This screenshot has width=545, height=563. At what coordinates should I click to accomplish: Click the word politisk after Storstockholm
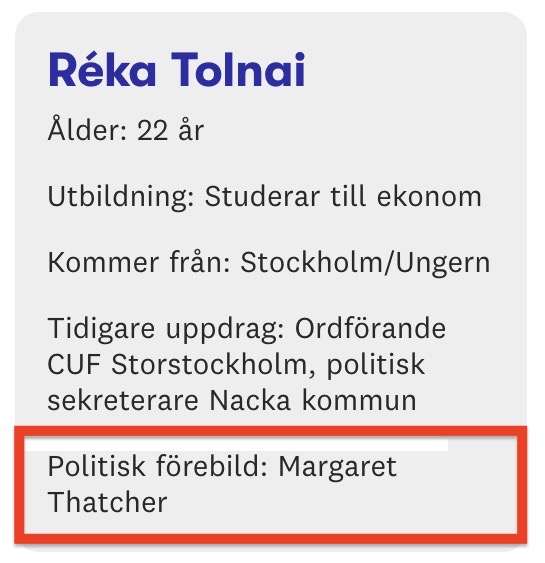tap(376, 365)
